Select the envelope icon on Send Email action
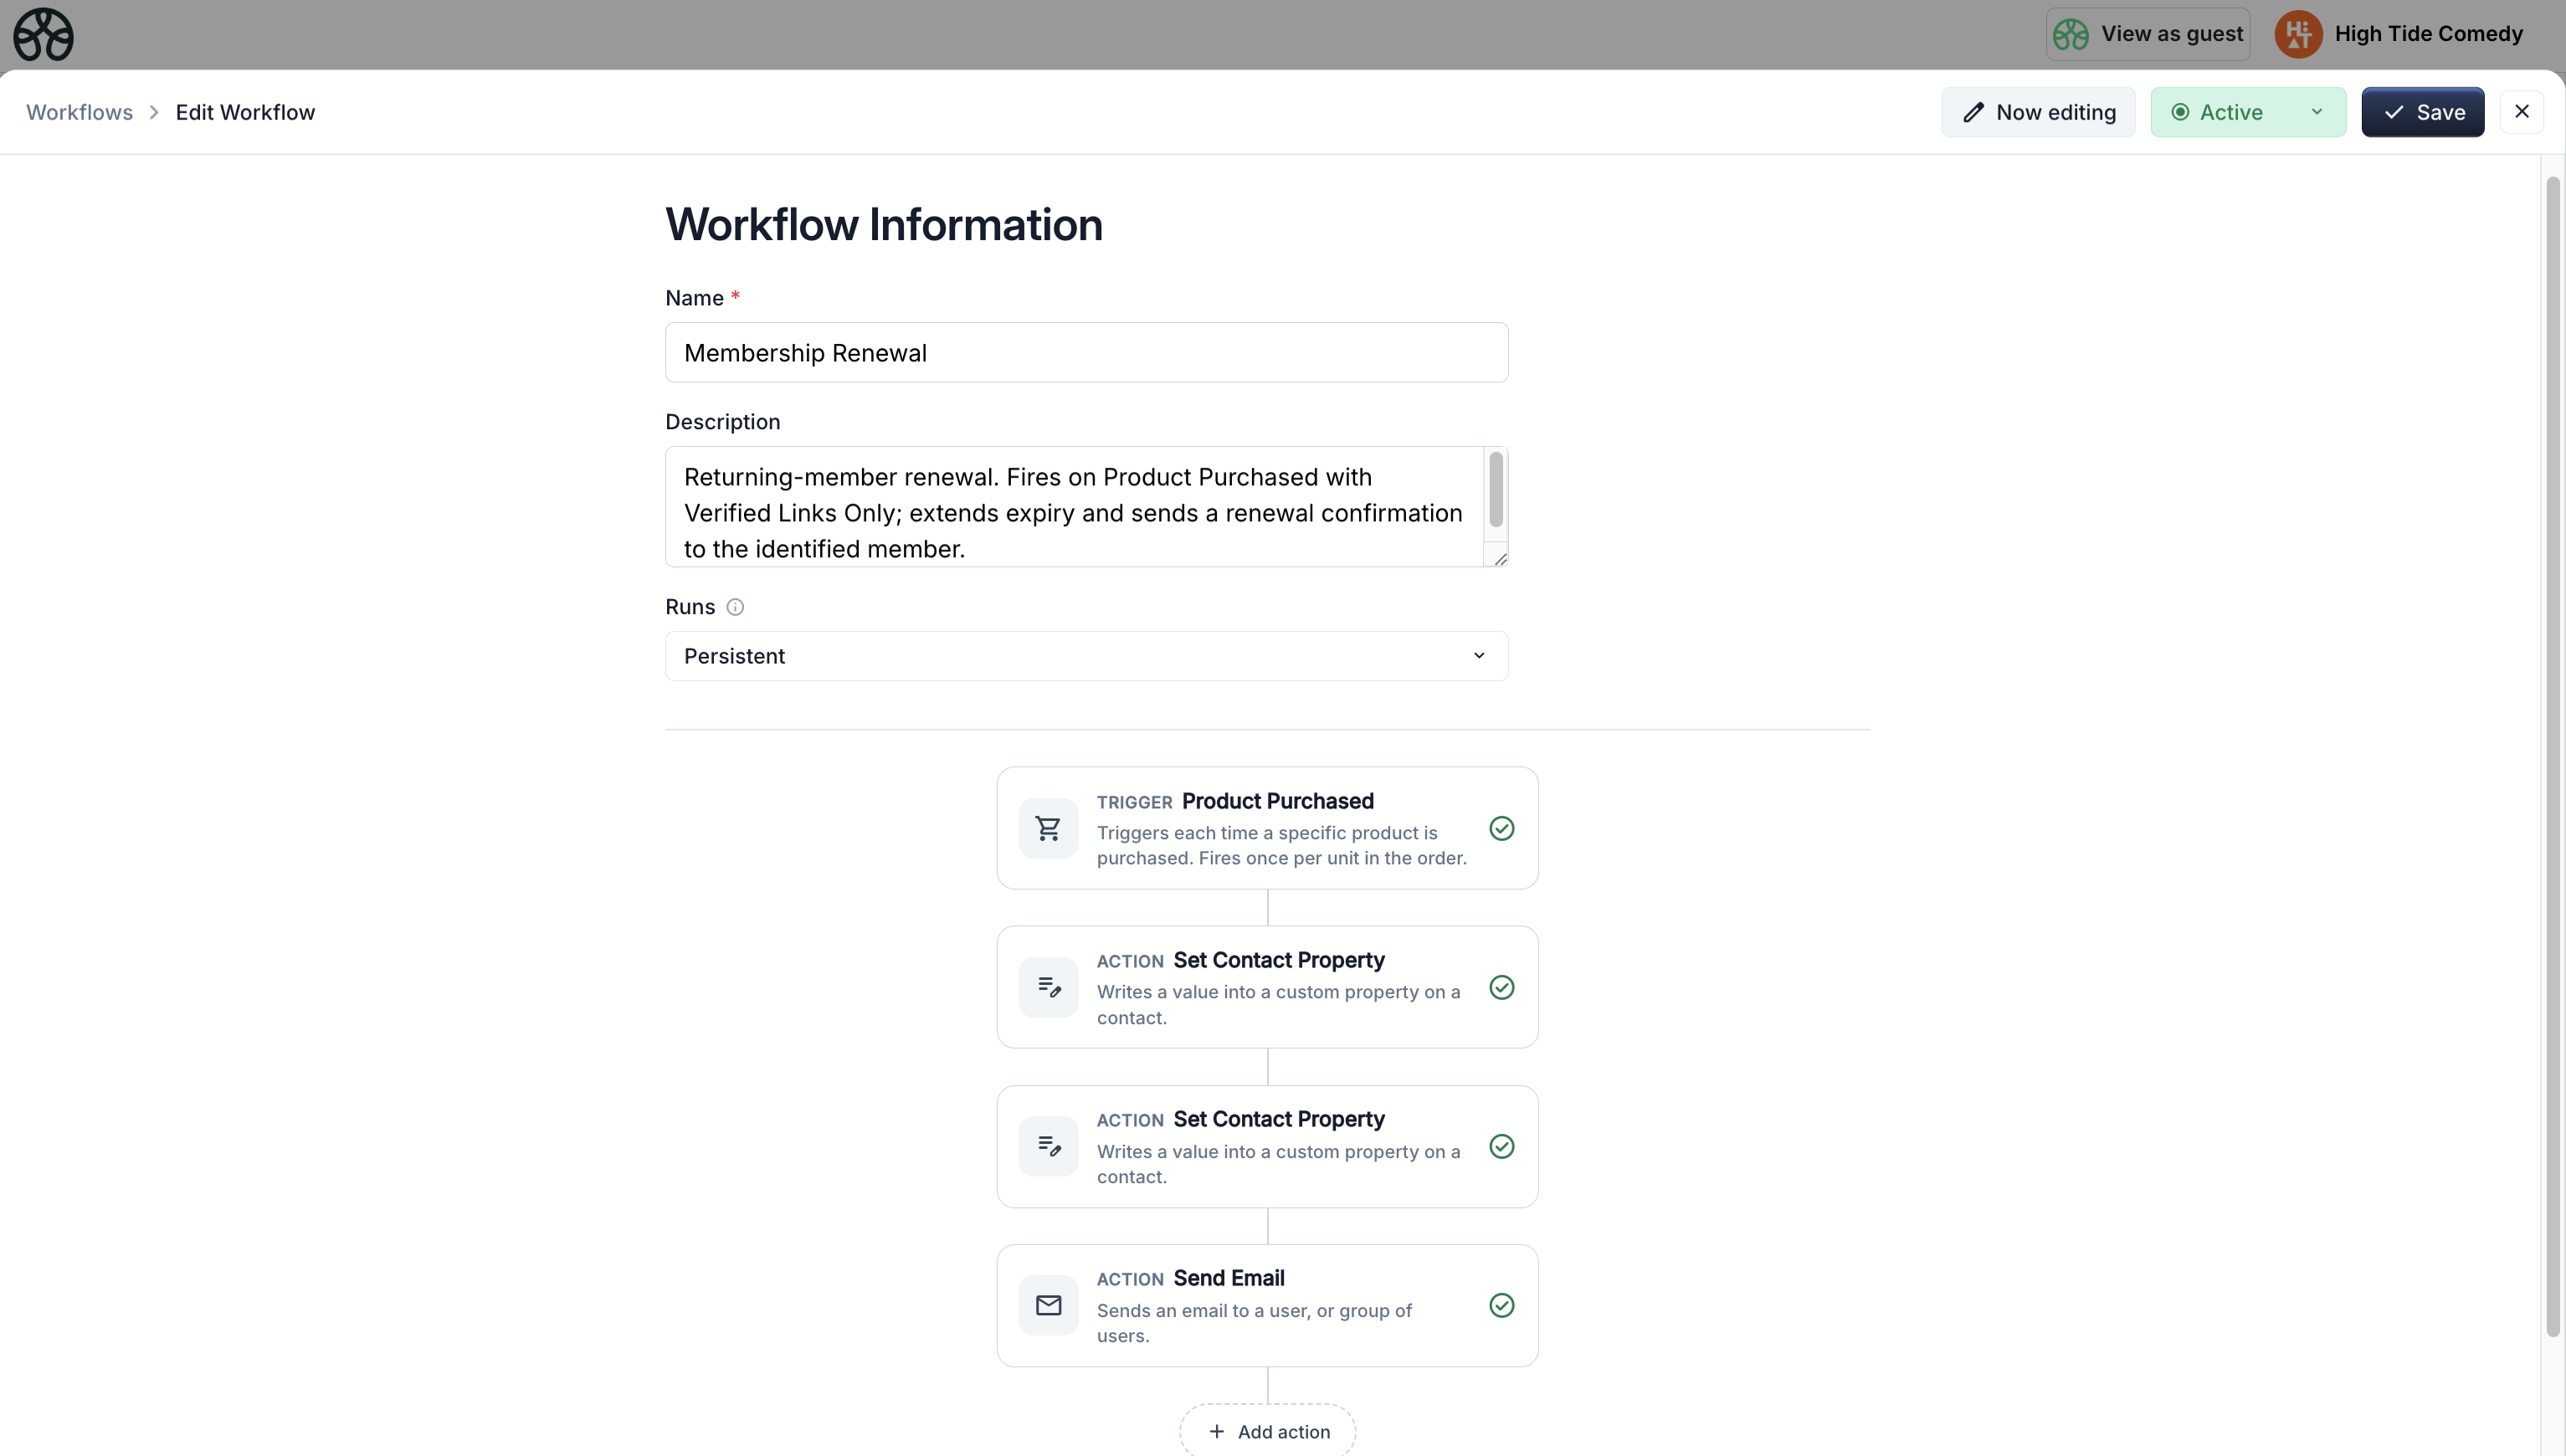2566x1456 pixels. click(1048, 1304)
